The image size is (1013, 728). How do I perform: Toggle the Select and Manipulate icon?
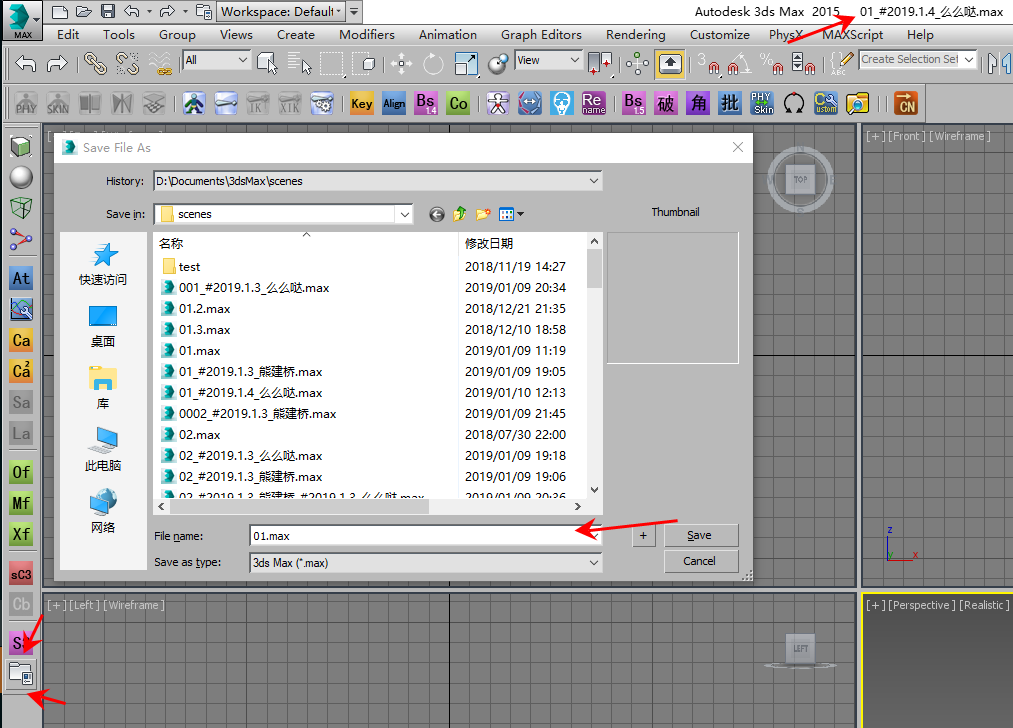[637, 63]
